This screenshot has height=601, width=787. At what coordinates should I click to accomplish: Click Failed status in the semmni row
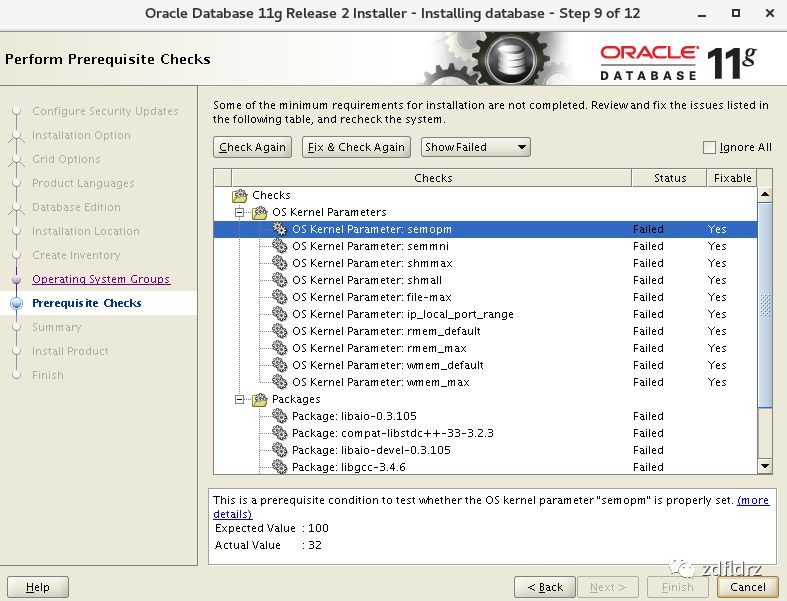pos(648,246)
